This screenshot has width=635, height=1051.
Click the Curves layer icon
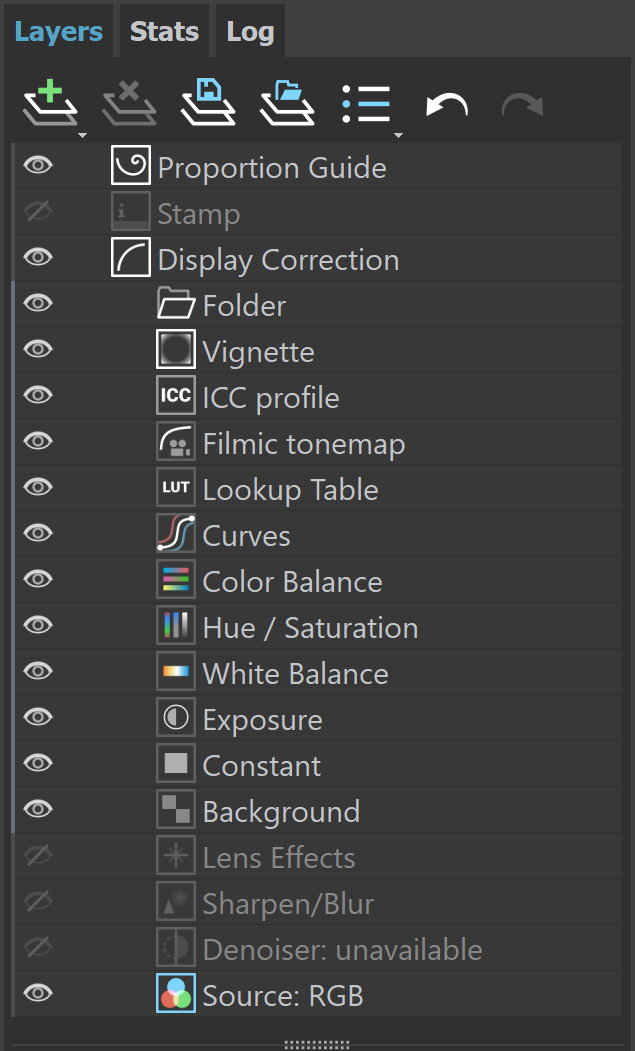[x=176, y=533]
